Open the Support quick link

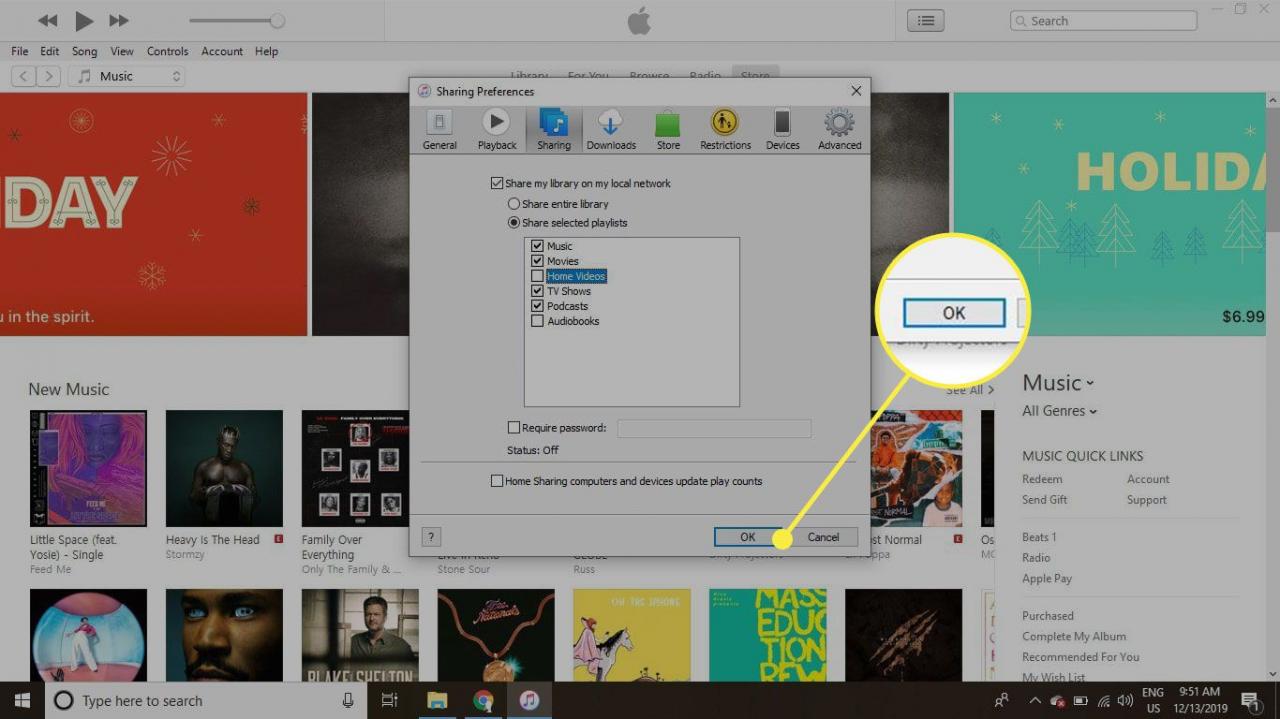tap(1147, 500)
